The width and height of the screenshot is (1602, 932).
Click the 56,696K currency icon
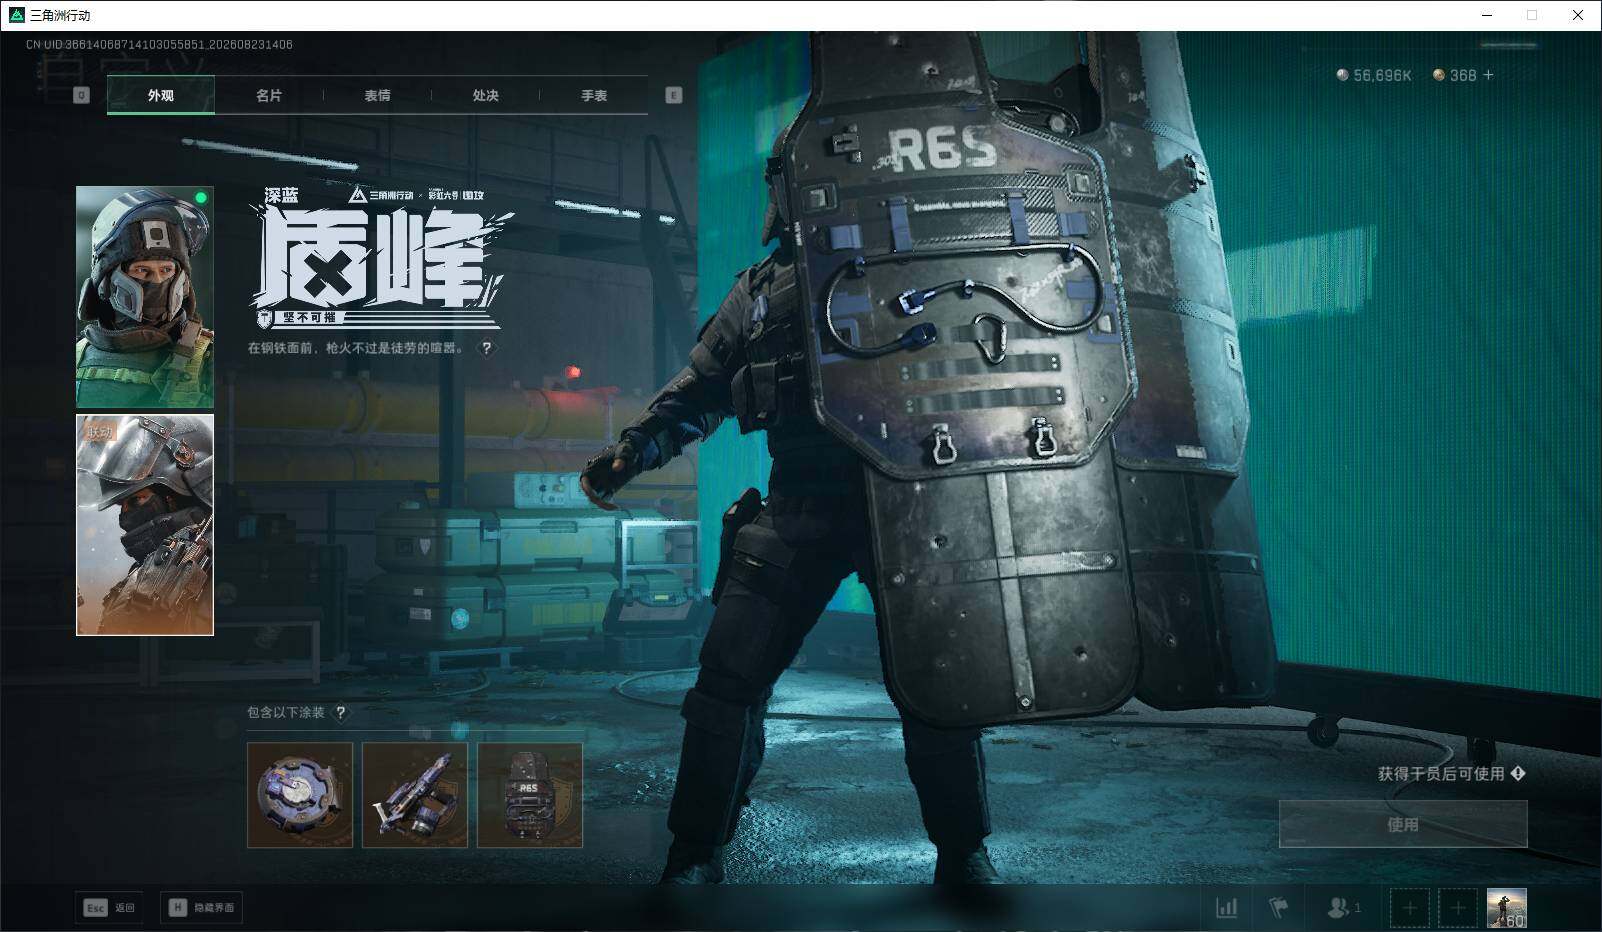point(1343,75)
